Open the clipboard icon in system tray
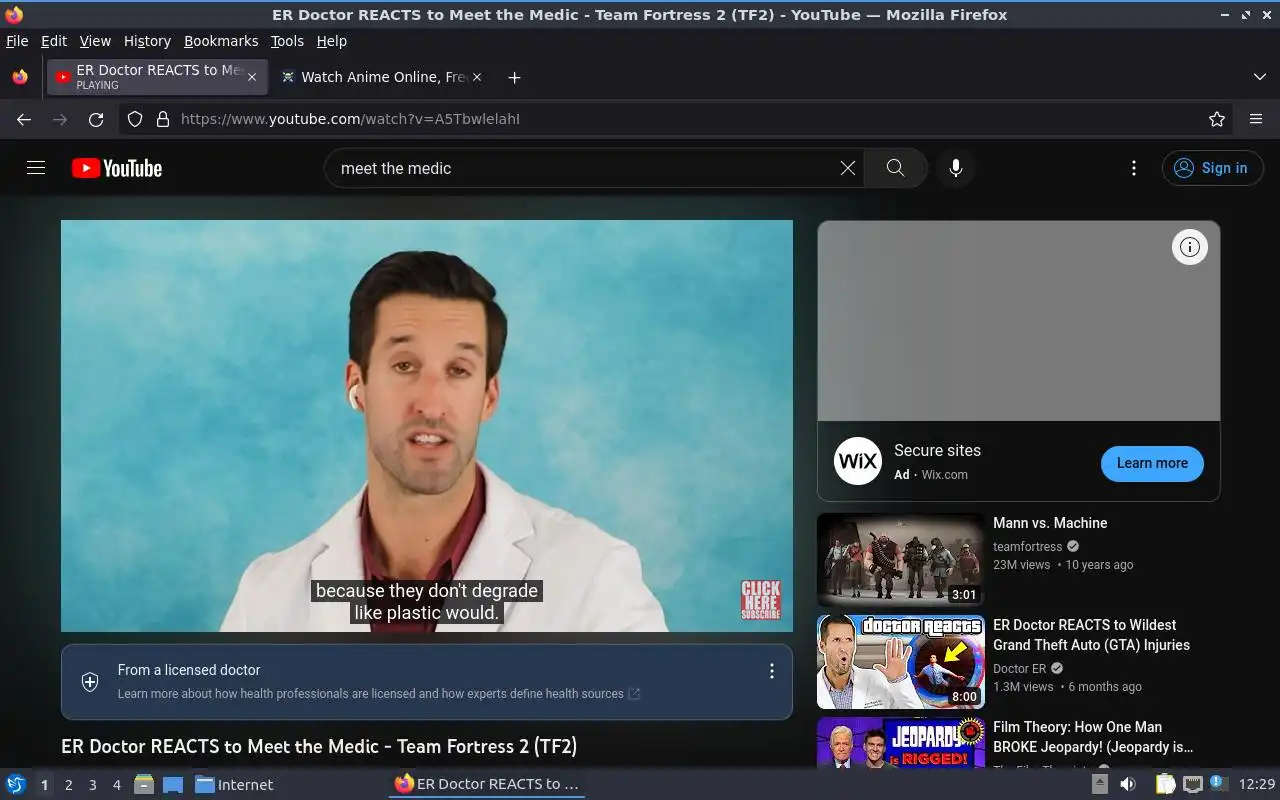The image size is (1280, 800). 1166,784
